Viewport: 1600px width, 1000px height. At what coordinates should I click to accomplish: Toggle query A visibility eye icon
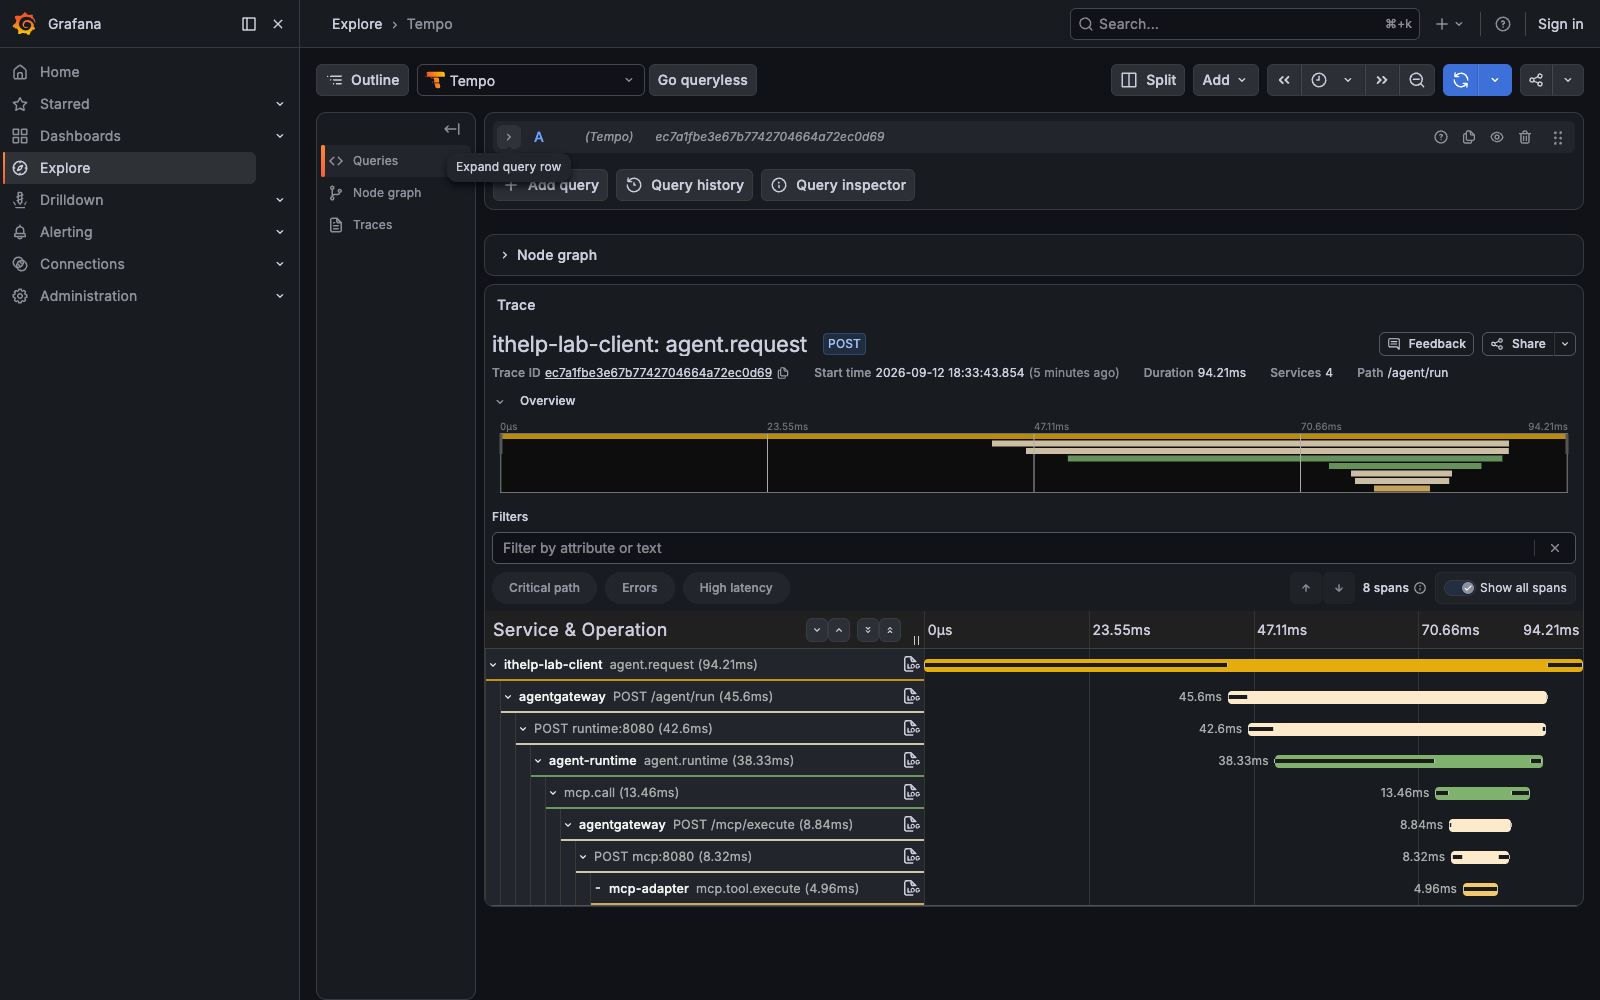point(1497,137)
